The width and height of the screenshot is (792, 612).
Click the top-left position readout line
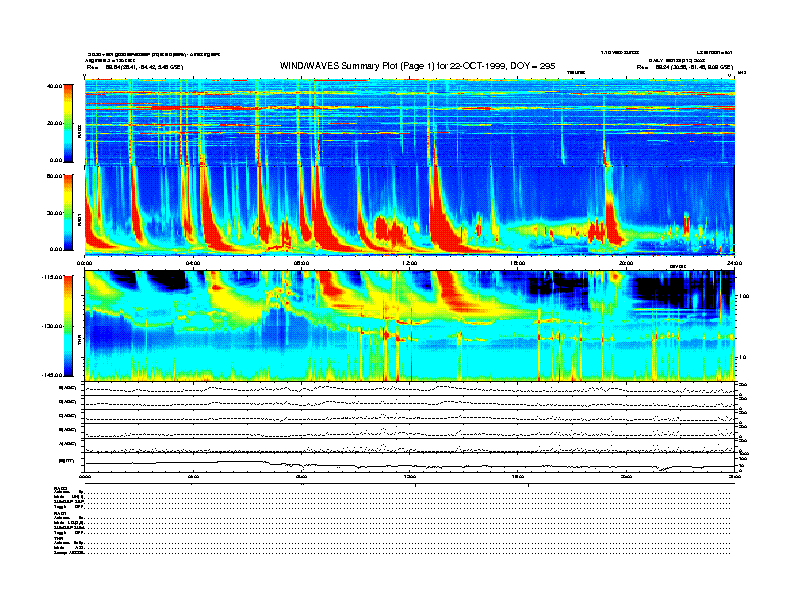[x=134, y=67]
